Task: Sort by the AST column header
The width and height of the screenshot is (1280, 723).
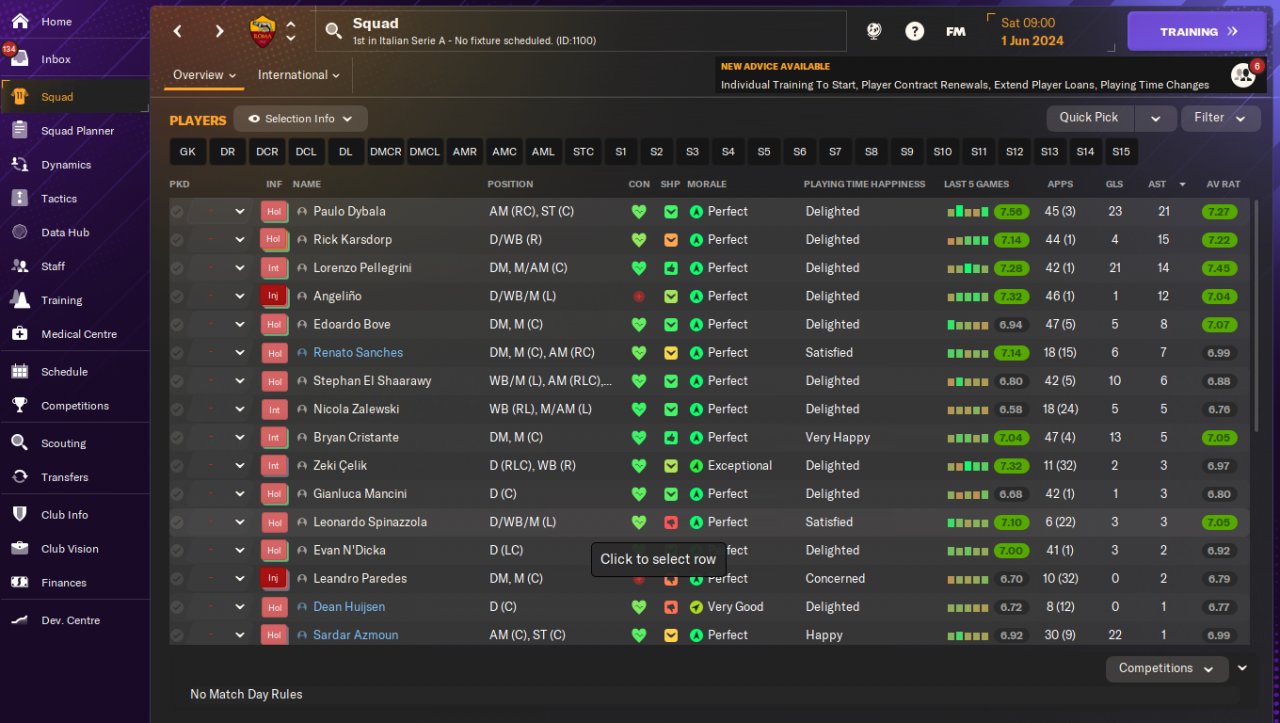Action: pyautogui.click(x=1157, y=184)
